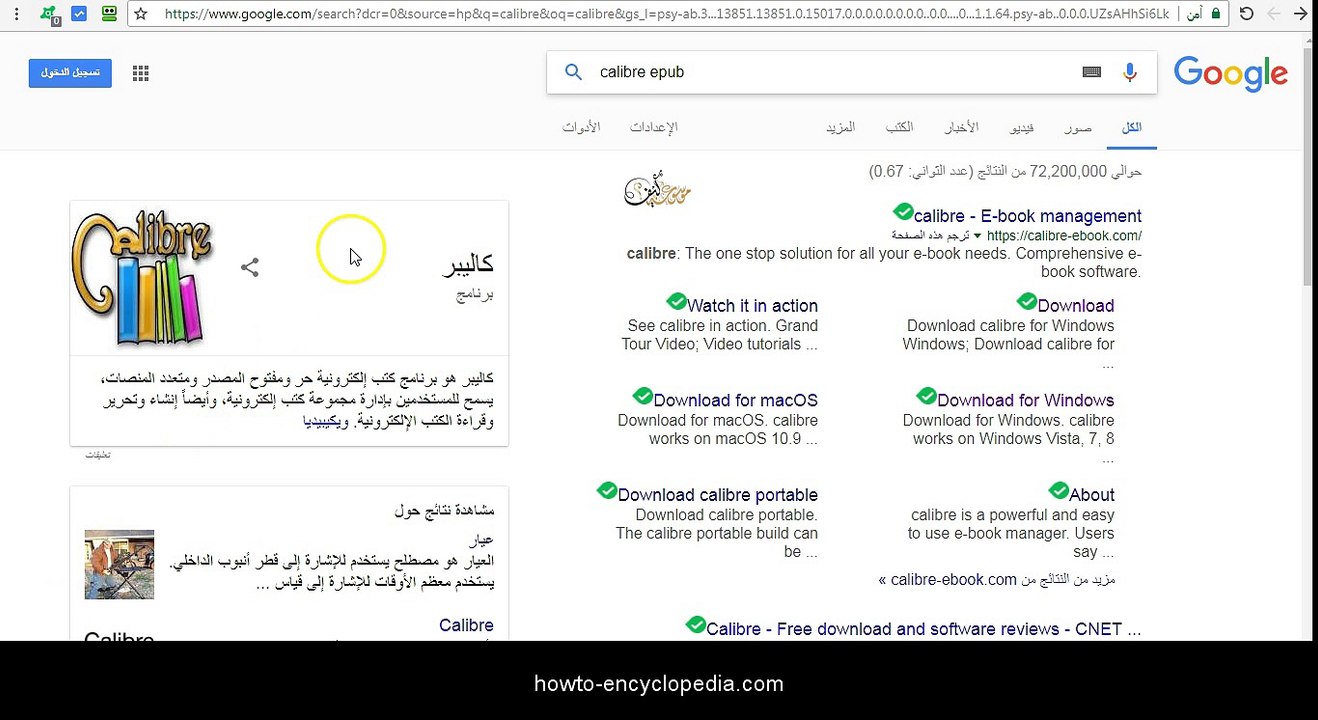Click the green robot extension icon
Viewport: 1318px width, 720px height.
(109, 13)
